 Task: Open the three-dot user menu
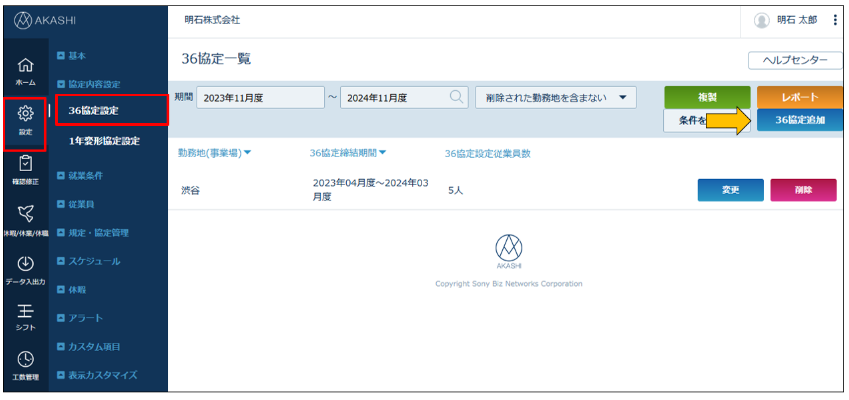(835, 20)
